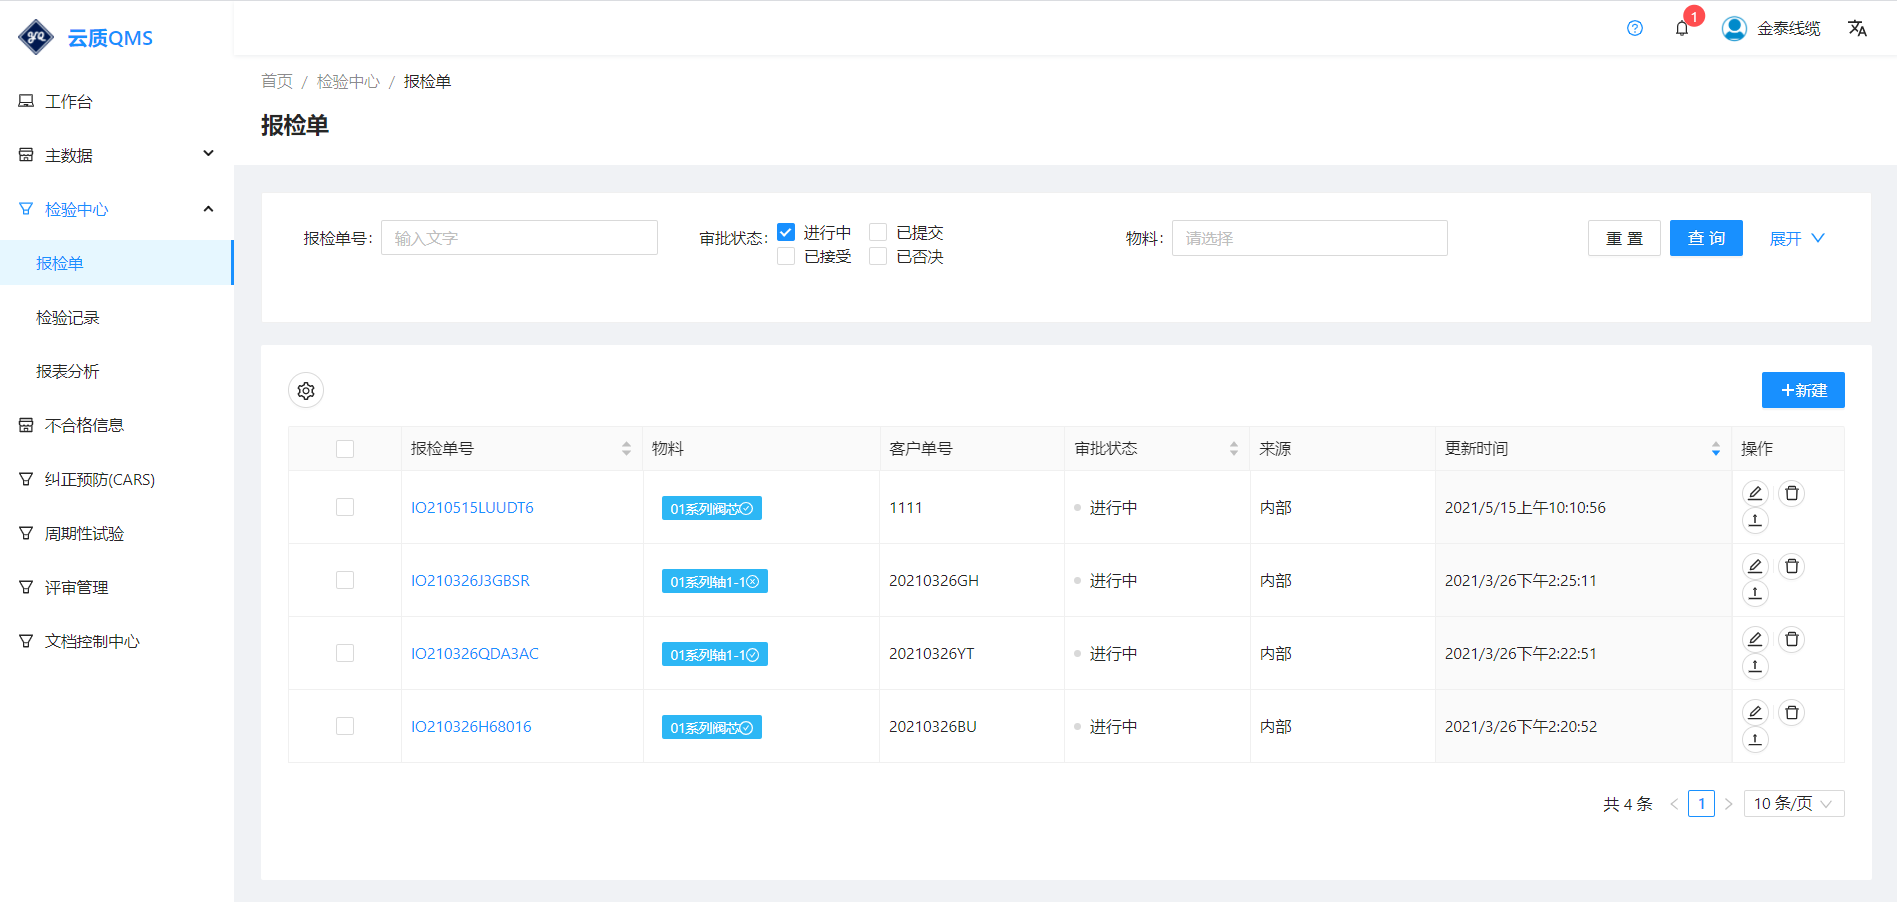Expand the 主数据 sidebar menu
The image size is (1897, 902).
(117, 155)
